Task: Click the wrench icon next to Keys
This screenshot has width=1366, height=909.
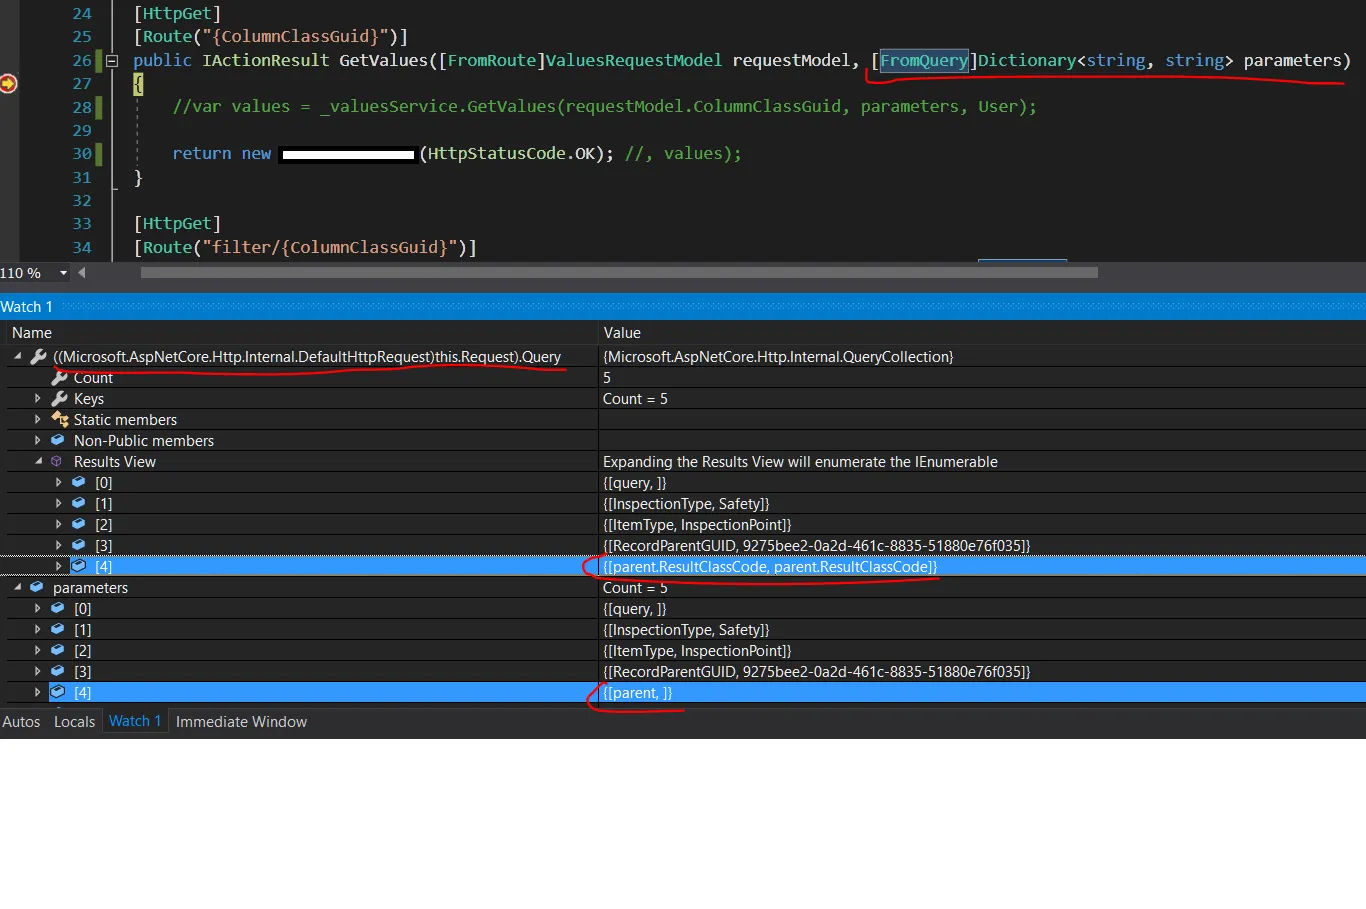Action: [60, 399]
